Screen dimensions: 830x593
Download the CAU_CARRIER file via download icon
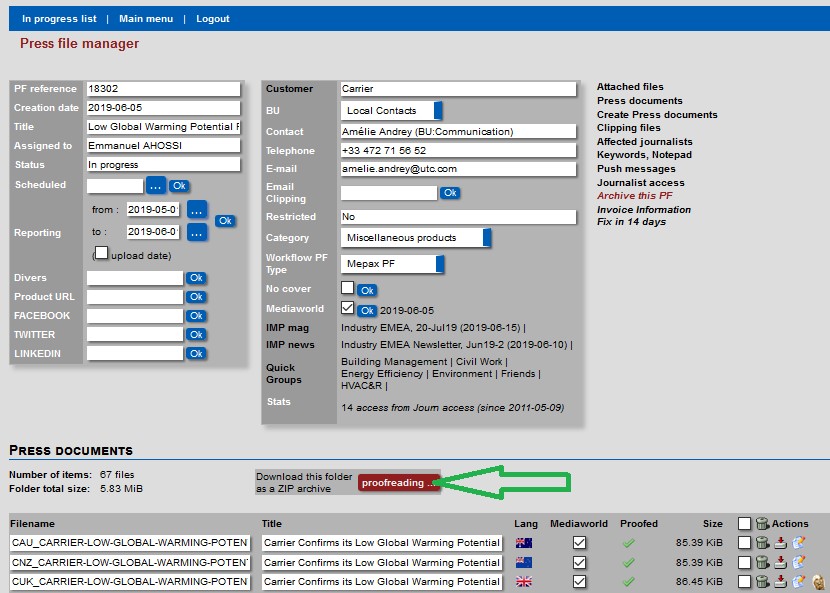click(780, 543)
